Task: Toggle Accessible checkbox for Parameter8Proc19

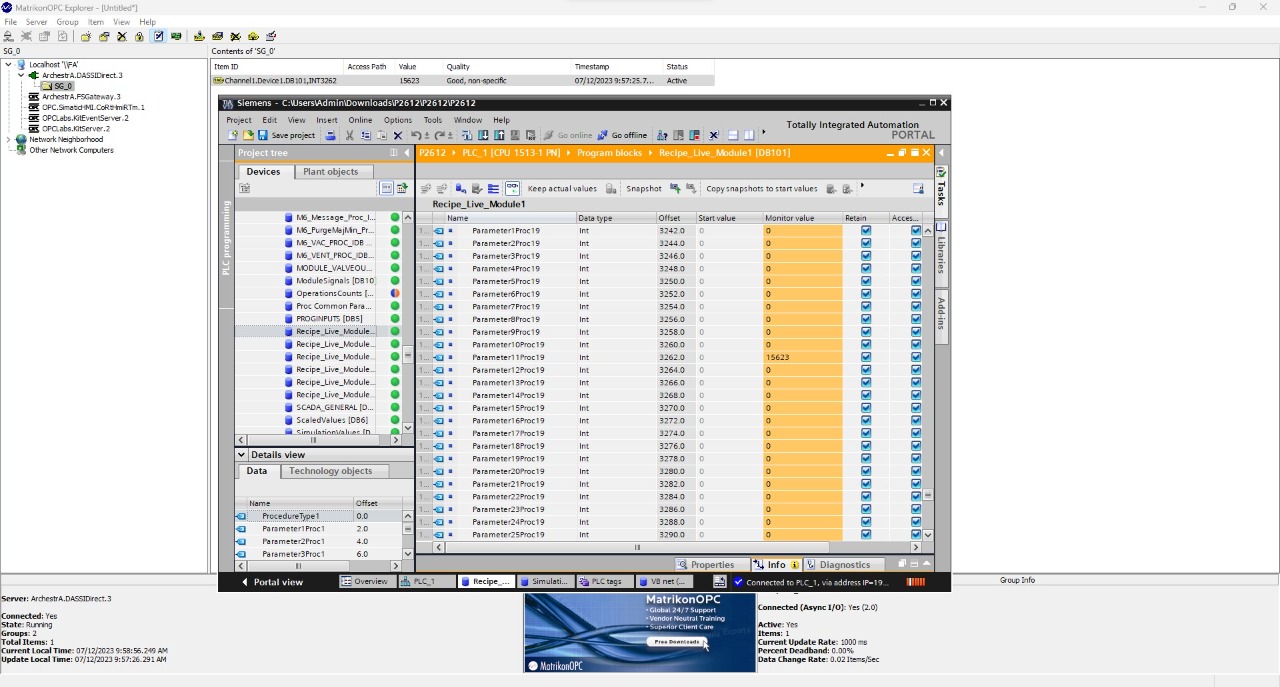Action: click(916, 319)
